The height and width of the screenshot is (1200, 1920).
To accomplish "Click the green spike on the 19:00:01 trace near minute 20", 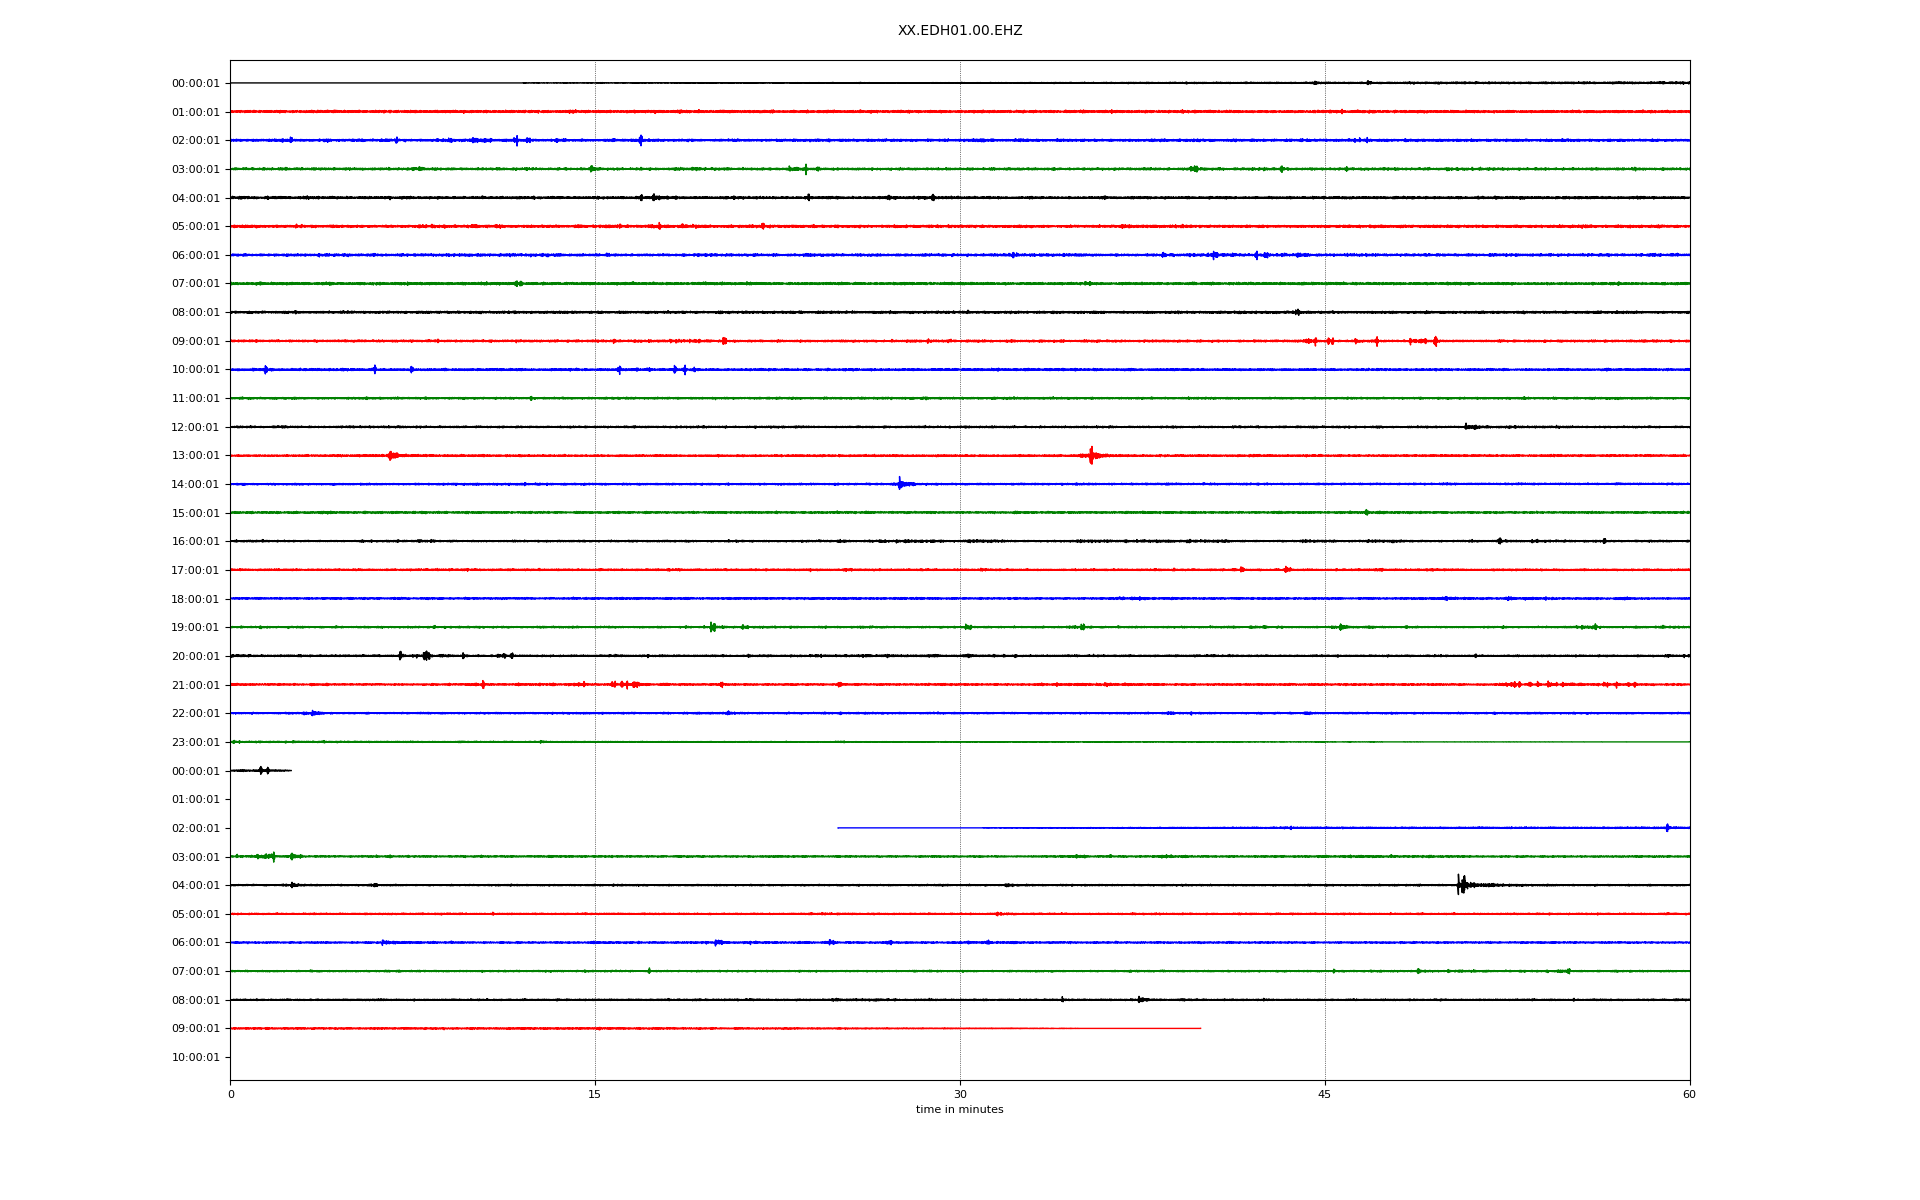I will click(712, 627).
